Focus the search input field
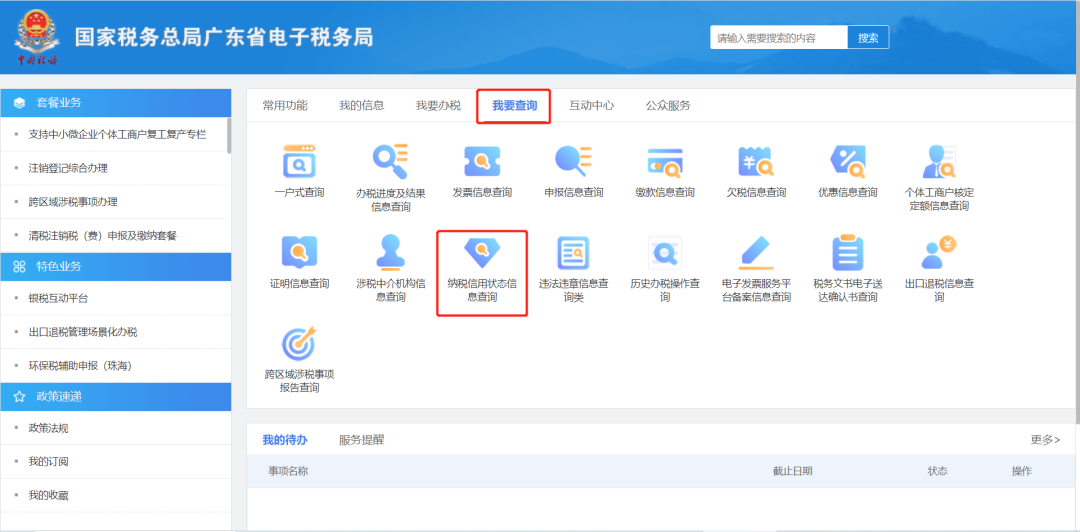 (779, 37)
